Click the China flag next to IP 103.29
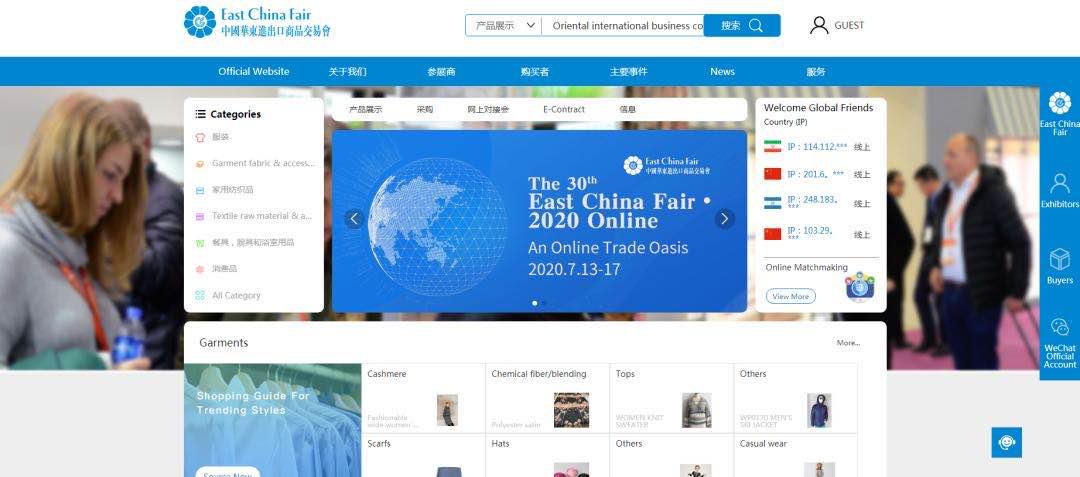Screen dimensions: 1080x477 point(773,234)
